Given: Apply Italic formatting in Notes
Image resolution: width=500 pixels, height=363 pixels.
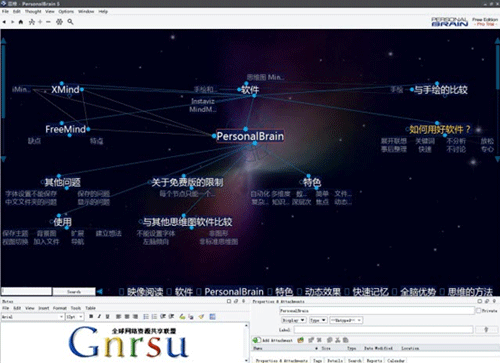Looking at the screenshot, I should coord(99,317).
